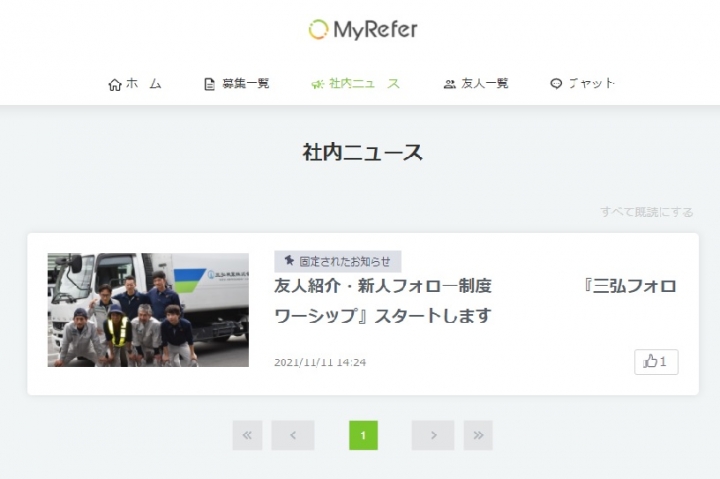Click すべて既読にする link
720x479 pixels.
(x=647, y=212)
